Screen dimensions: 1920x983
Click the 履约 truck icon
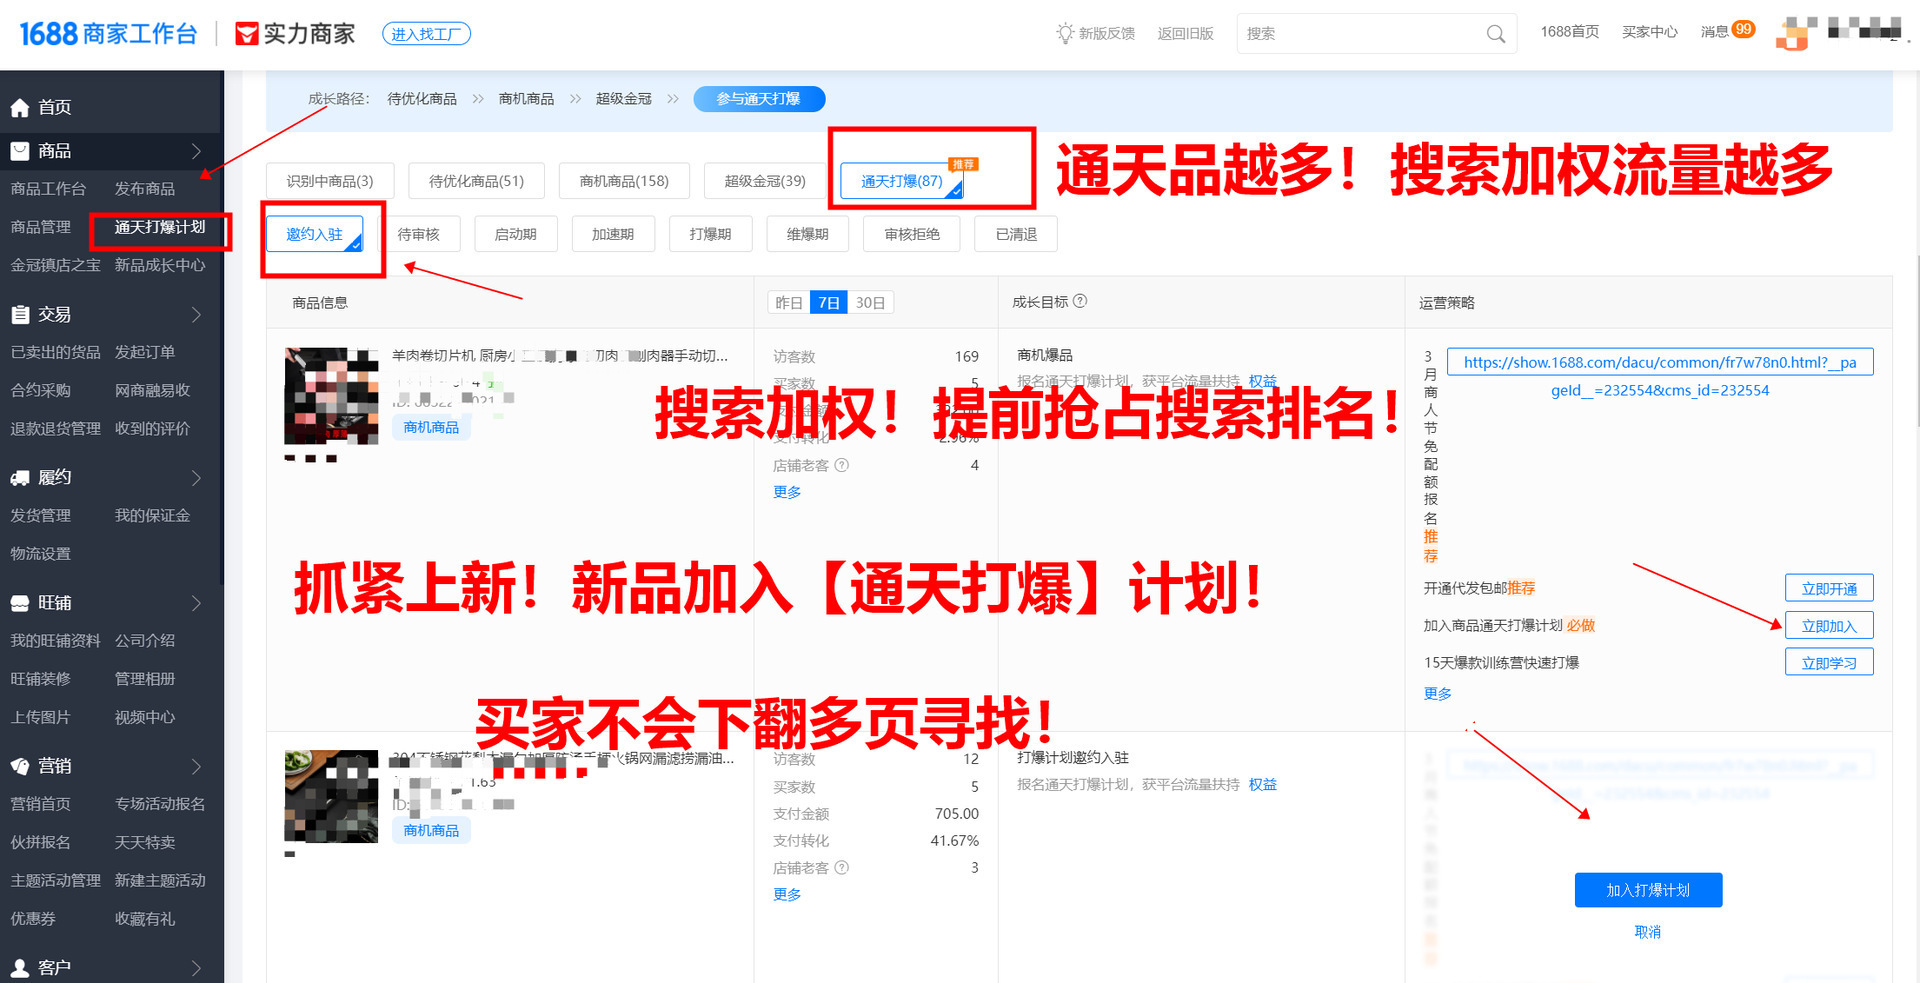tap(20, 478)
